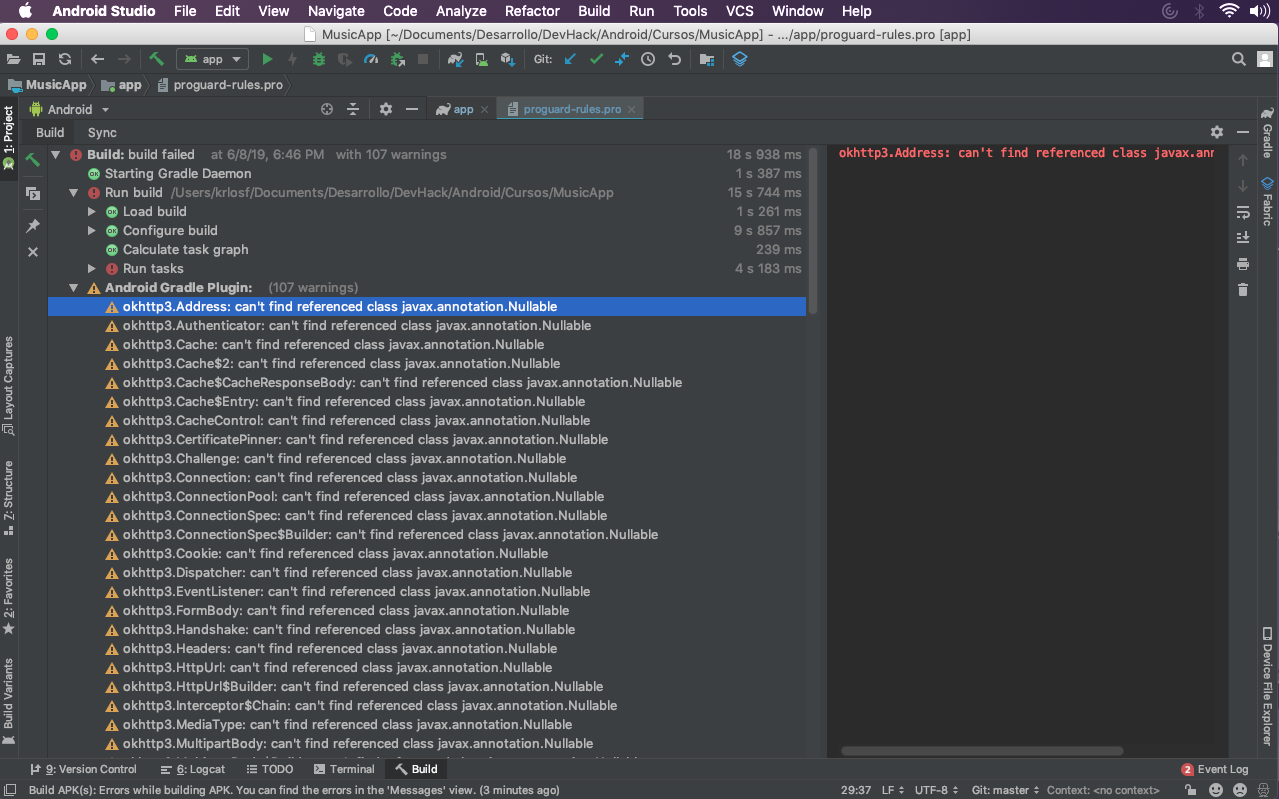Navigate back with left arrow icon
The width and height of the screenshot is (1279, 799).
97,60
